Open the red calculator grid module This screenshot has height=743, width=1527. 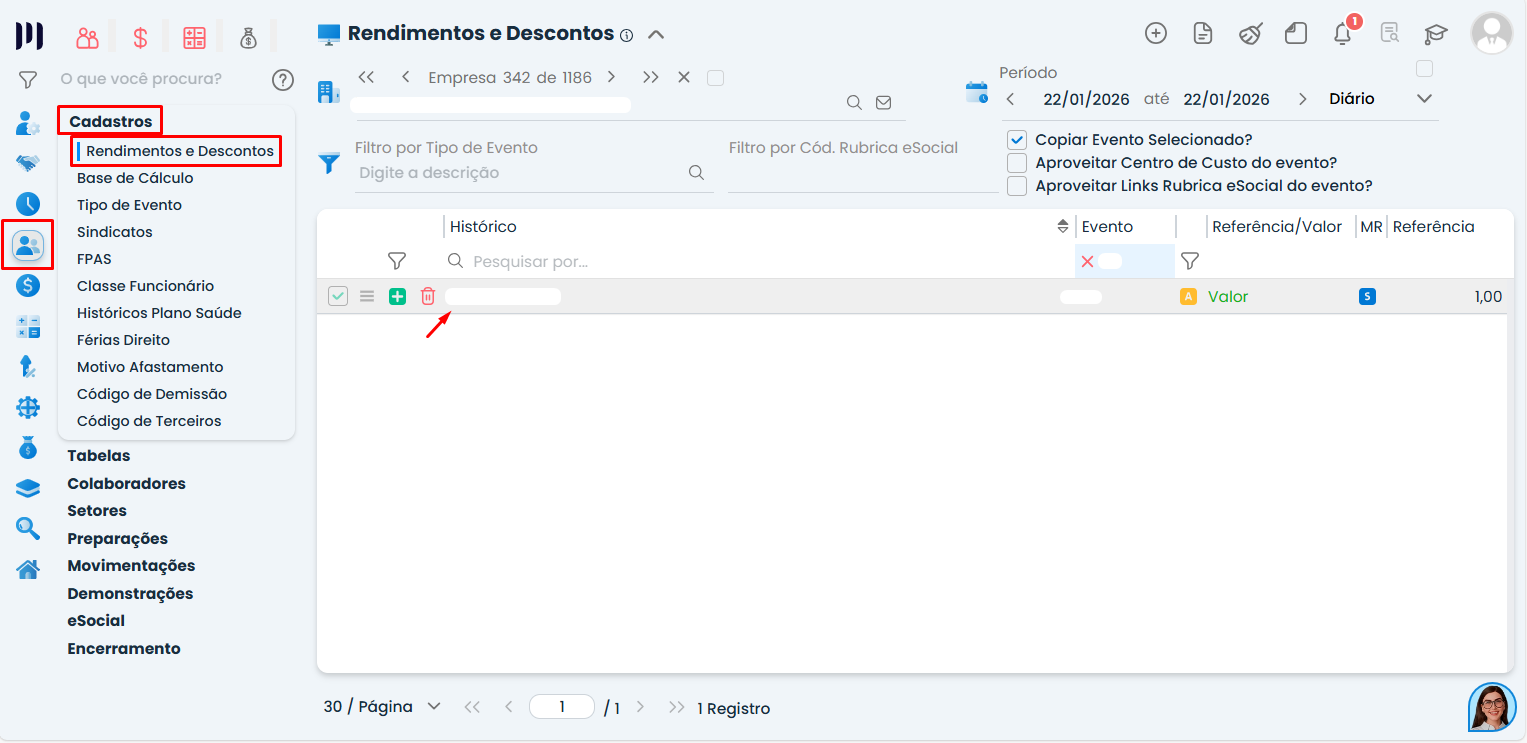pos(194,38)
